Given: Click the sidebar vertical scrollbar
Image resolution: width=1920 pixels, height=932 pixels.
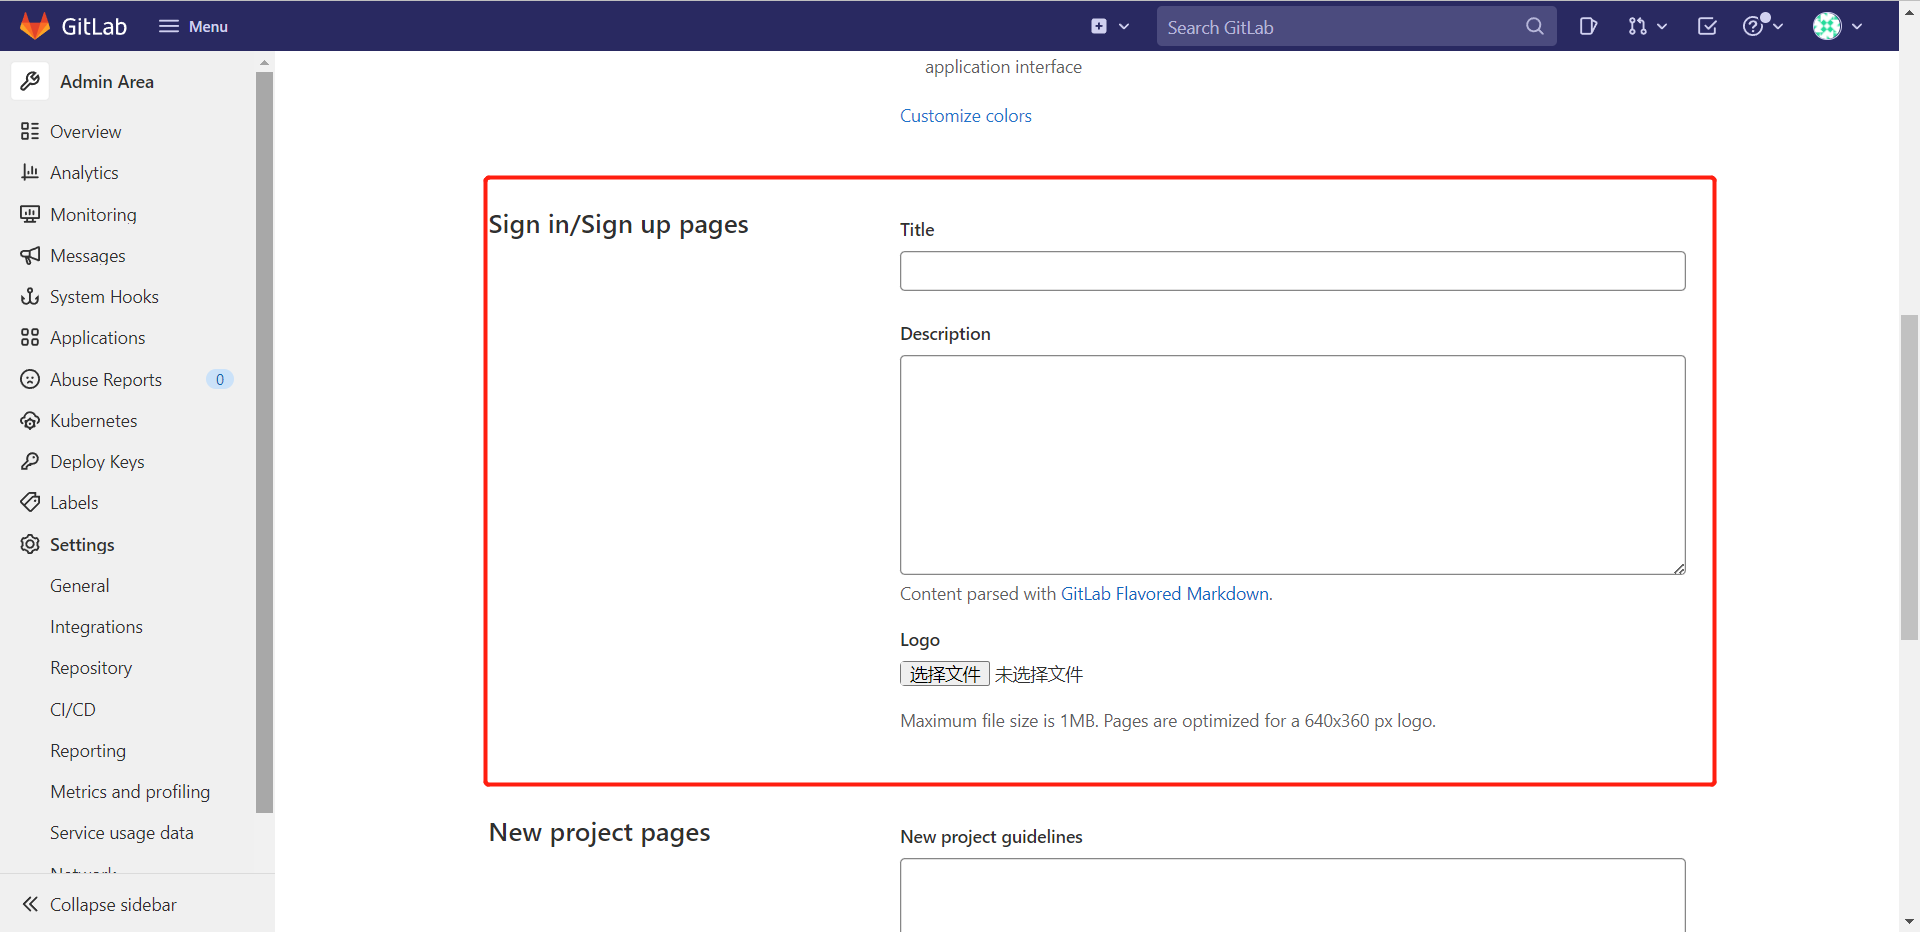Looking at the screenshot, I should tap(264, 440).
